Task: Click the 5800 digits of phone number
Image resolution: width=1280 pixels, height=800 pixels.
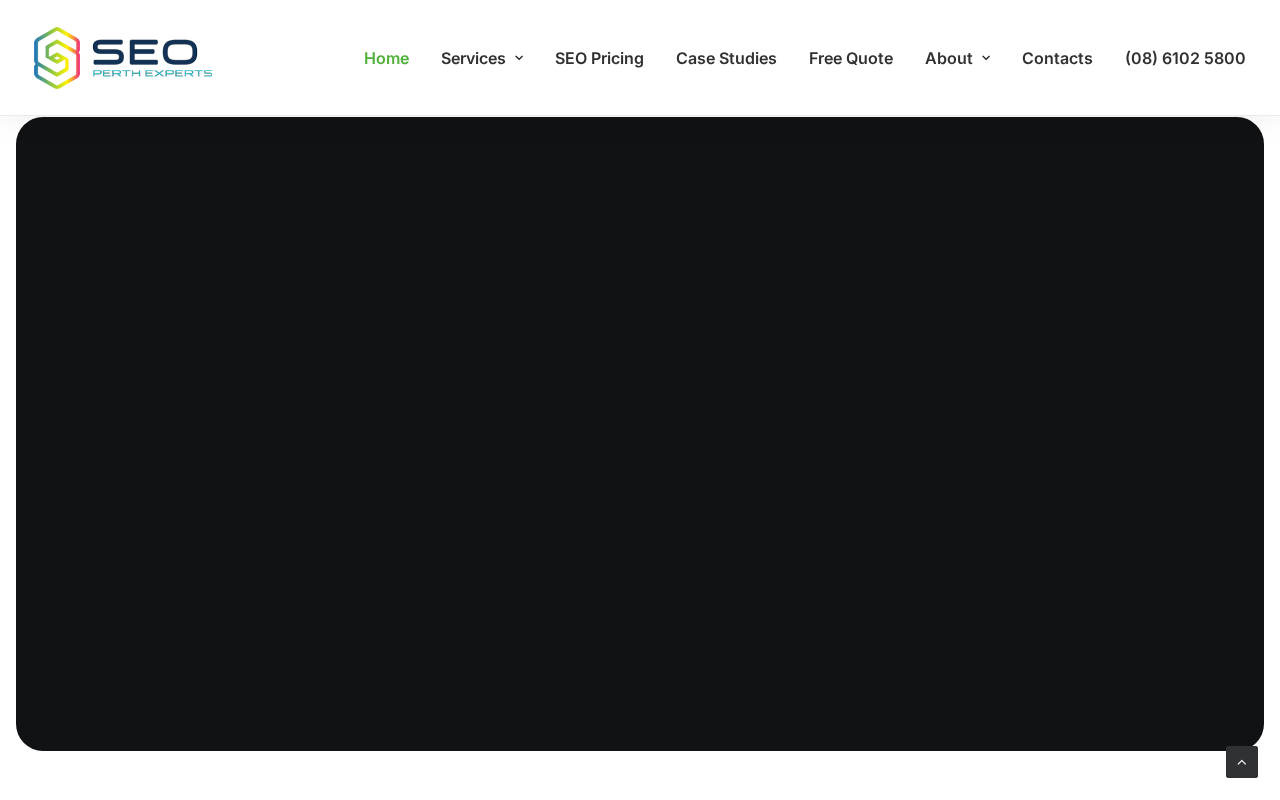Action: (x=1225, y=58)
